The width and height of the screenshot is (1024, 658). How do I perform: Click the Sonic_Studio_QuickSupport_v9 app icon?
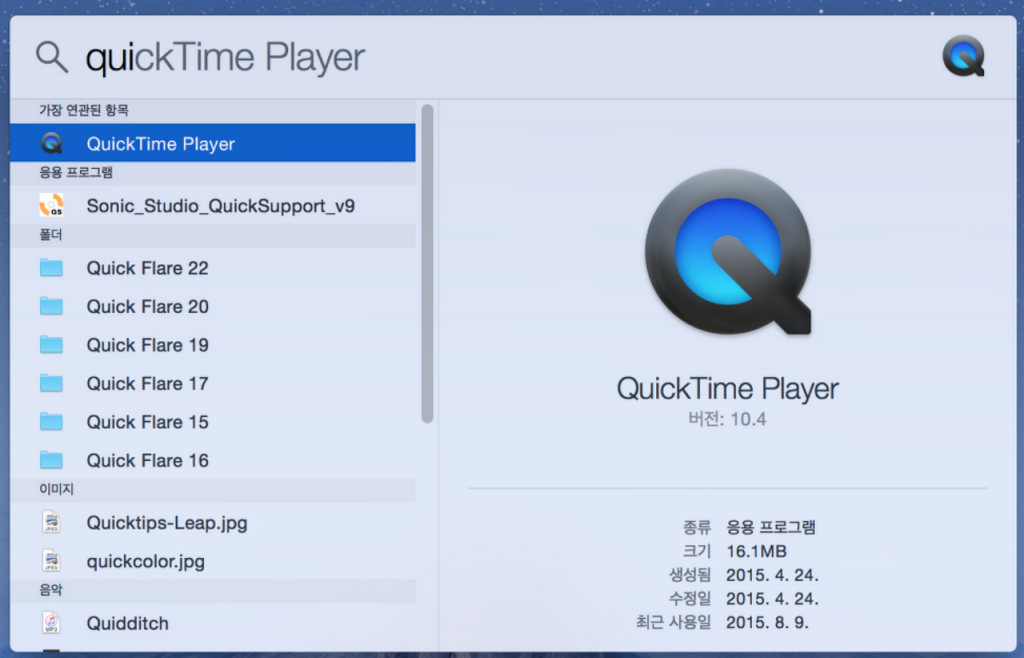pyautogui.click(x=52, y=205)
